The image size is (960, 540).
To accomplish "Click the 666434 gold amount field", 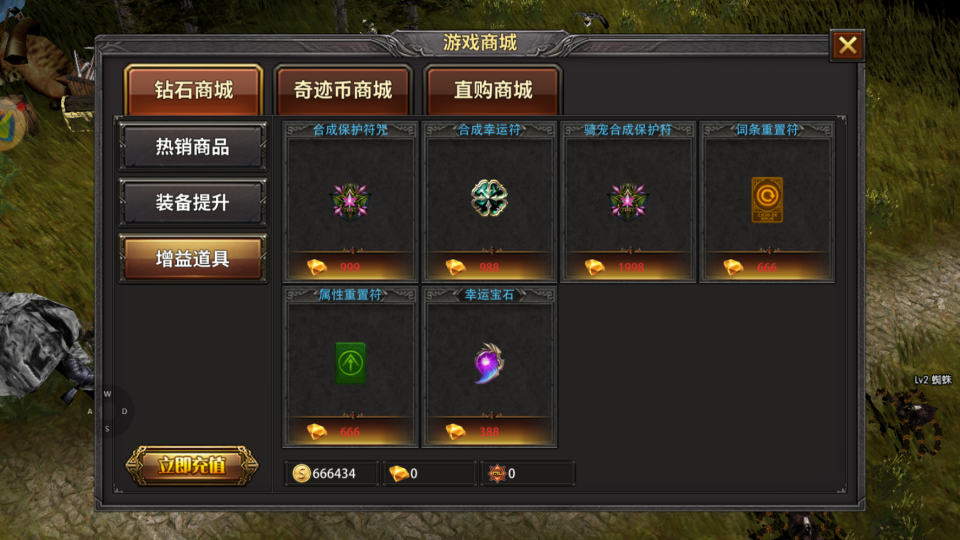I will (x=332, y=473).
